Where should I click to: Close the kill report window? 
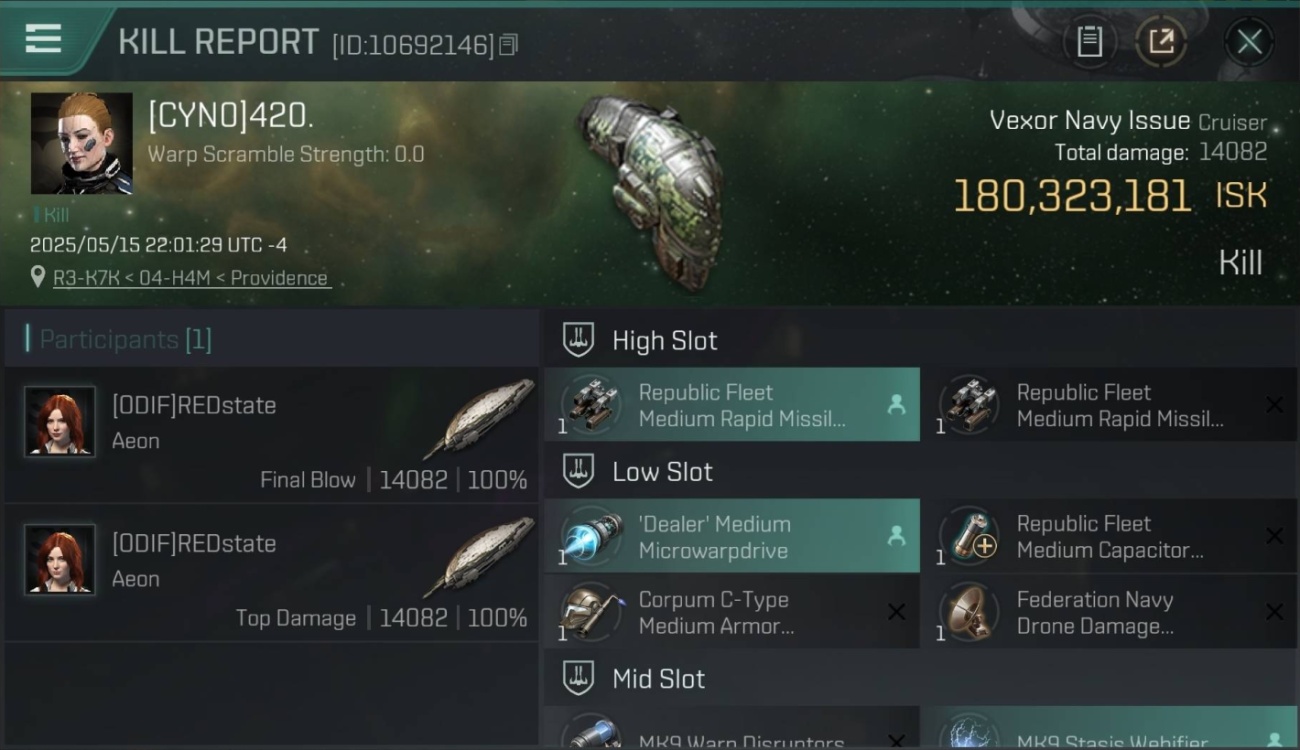[1249, 42]
